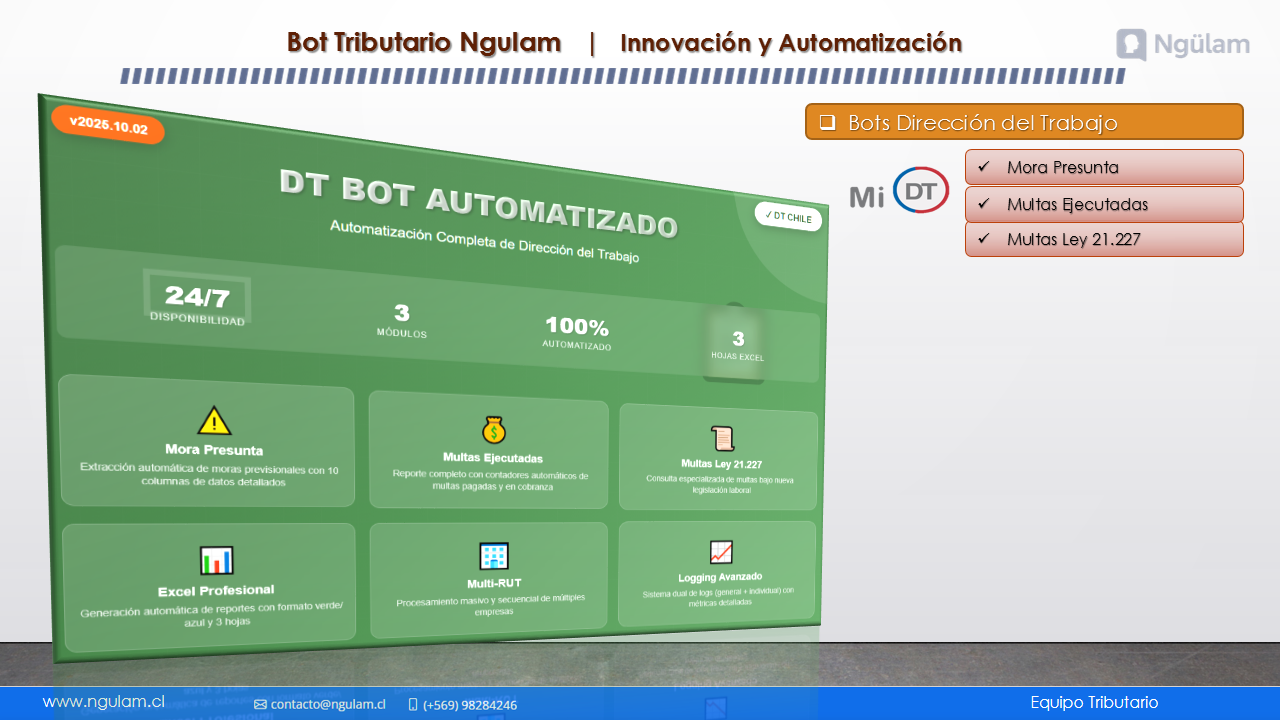Click the Multas Ejecutadas checkmark
This screenshot has width=1280, height=720.
pos(984,204)
